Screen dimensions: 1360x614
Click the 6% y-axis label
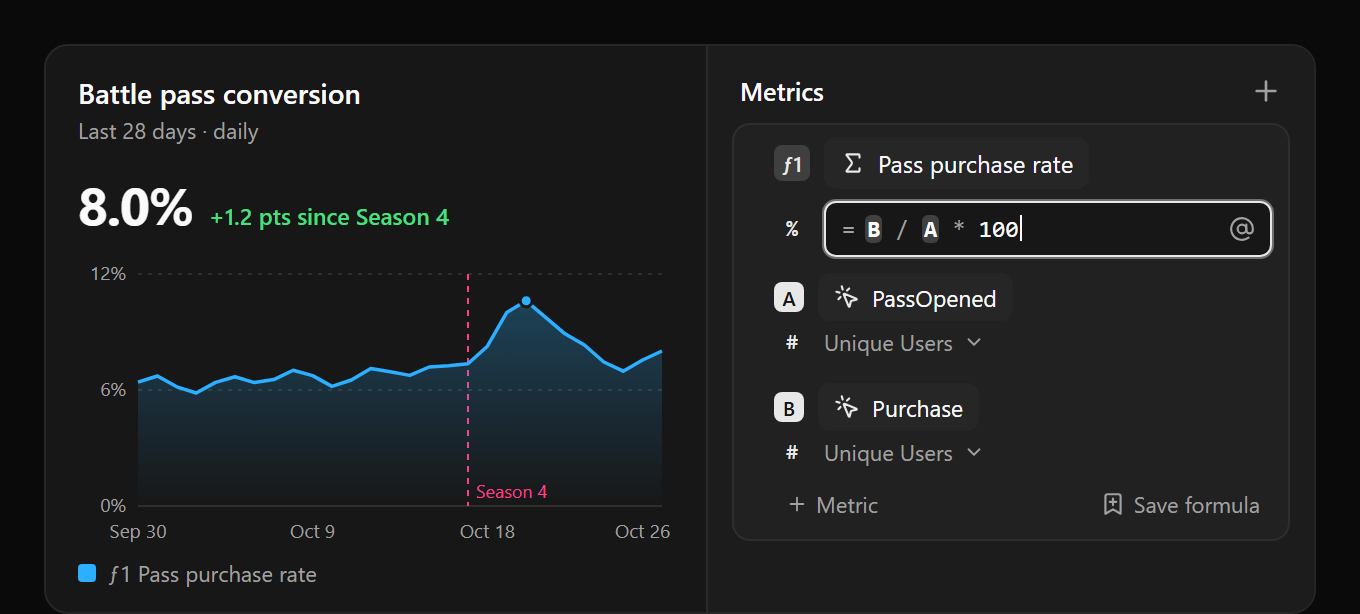point(112,390)
